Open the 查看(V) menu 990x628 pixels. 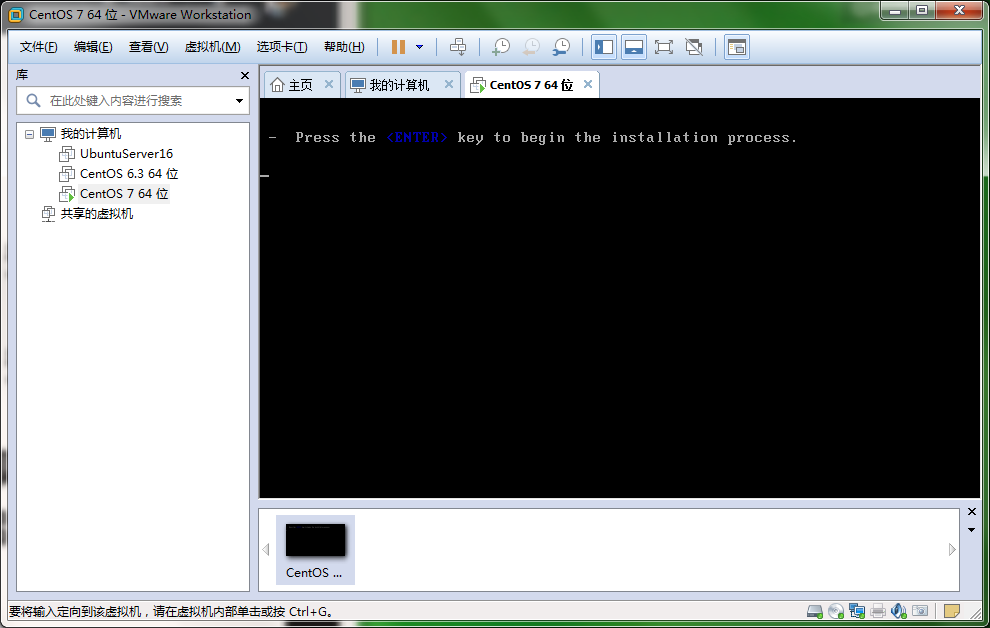click(148, 47)
